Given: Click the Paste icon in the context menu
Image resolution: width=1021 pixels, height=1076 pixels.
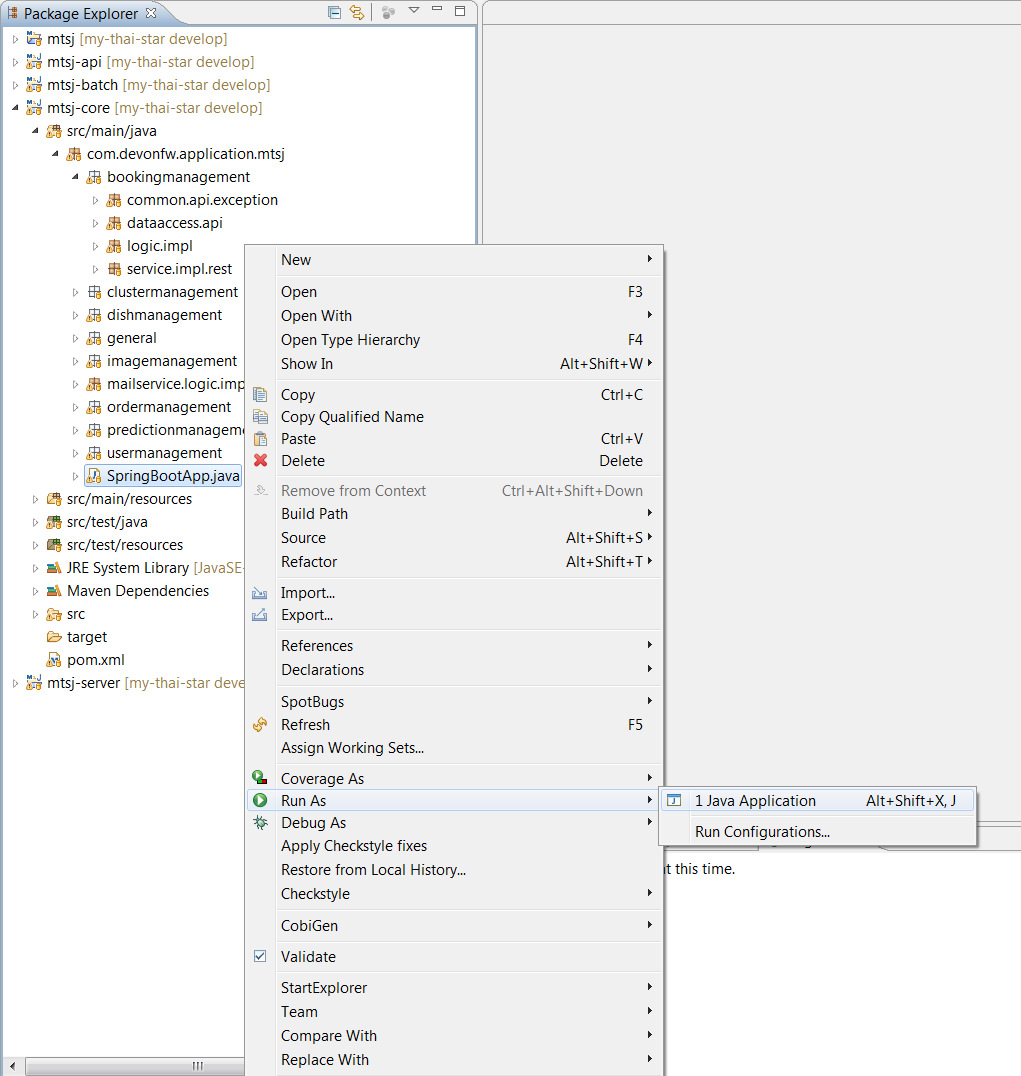Looking at the screenshot, I should coord(260,437).
